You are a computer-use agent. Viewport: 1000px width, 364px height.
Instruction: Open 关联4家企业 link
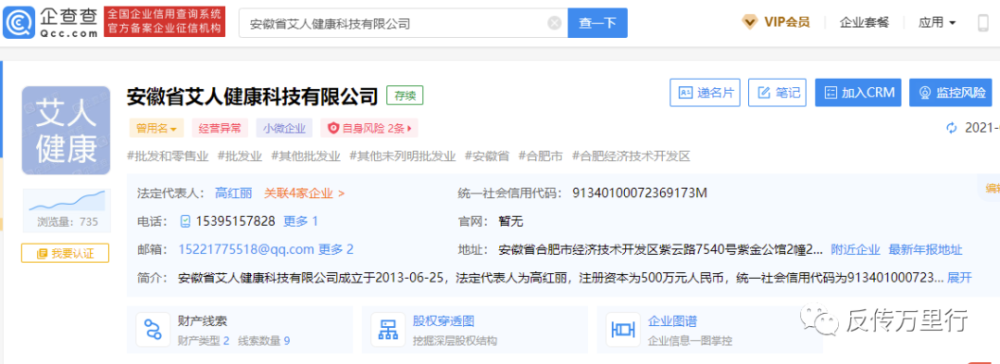[x=304, y=193]
